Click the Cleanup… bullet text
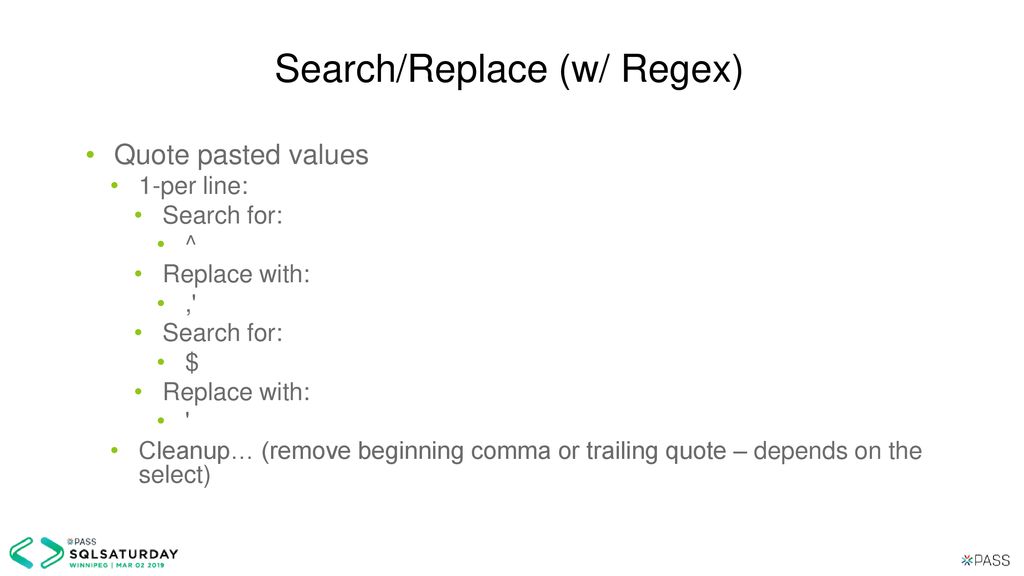 (530, 462)
